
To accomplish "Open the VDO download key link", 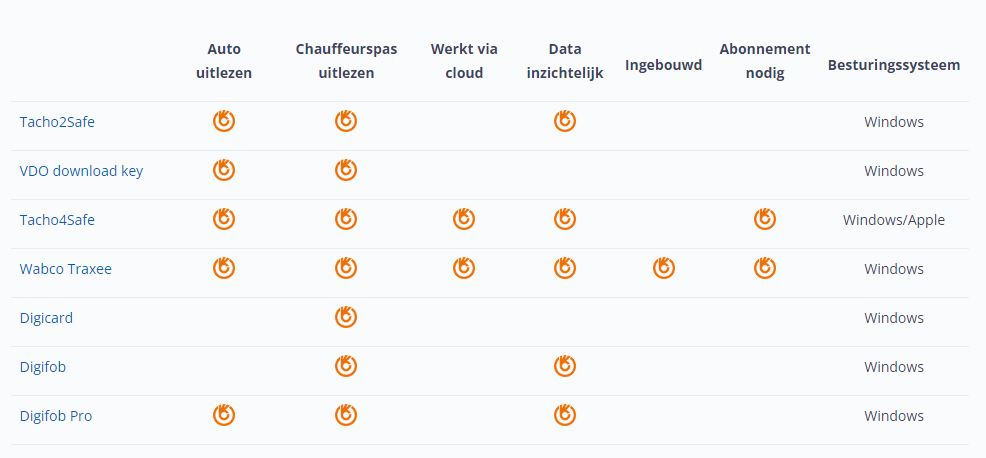I will pos(81,170).
